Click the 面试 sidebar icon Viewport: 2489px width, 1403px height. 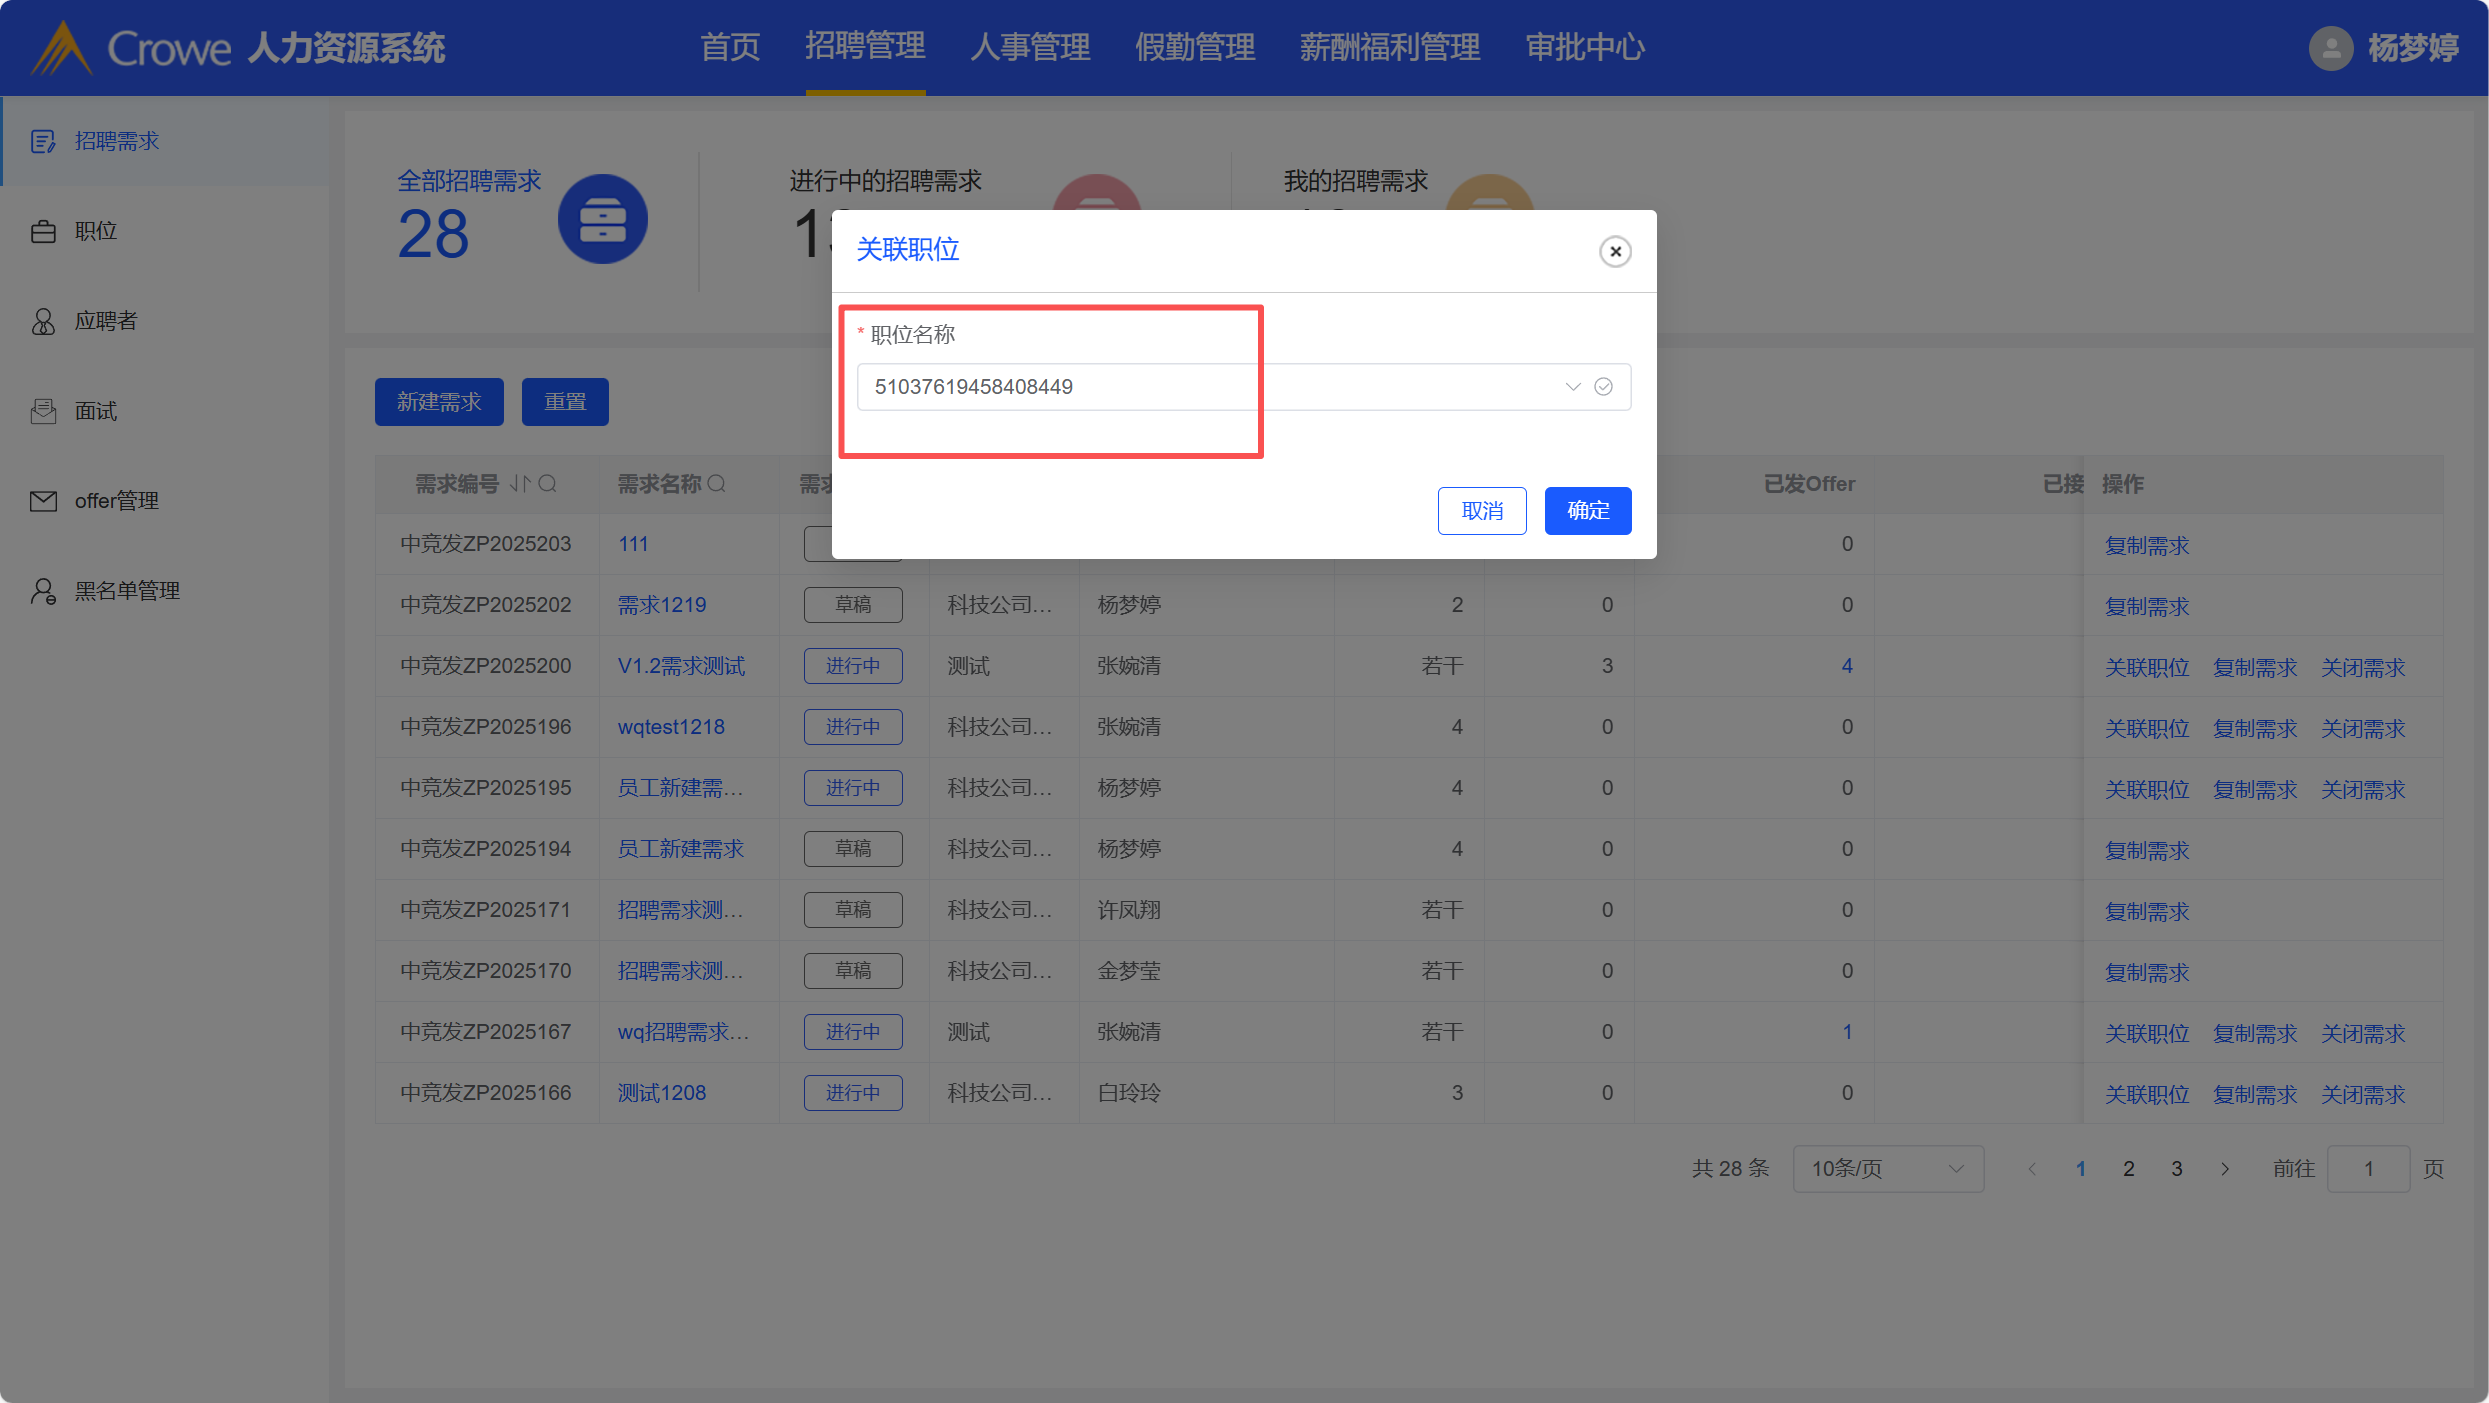click(x=43, y=411)
